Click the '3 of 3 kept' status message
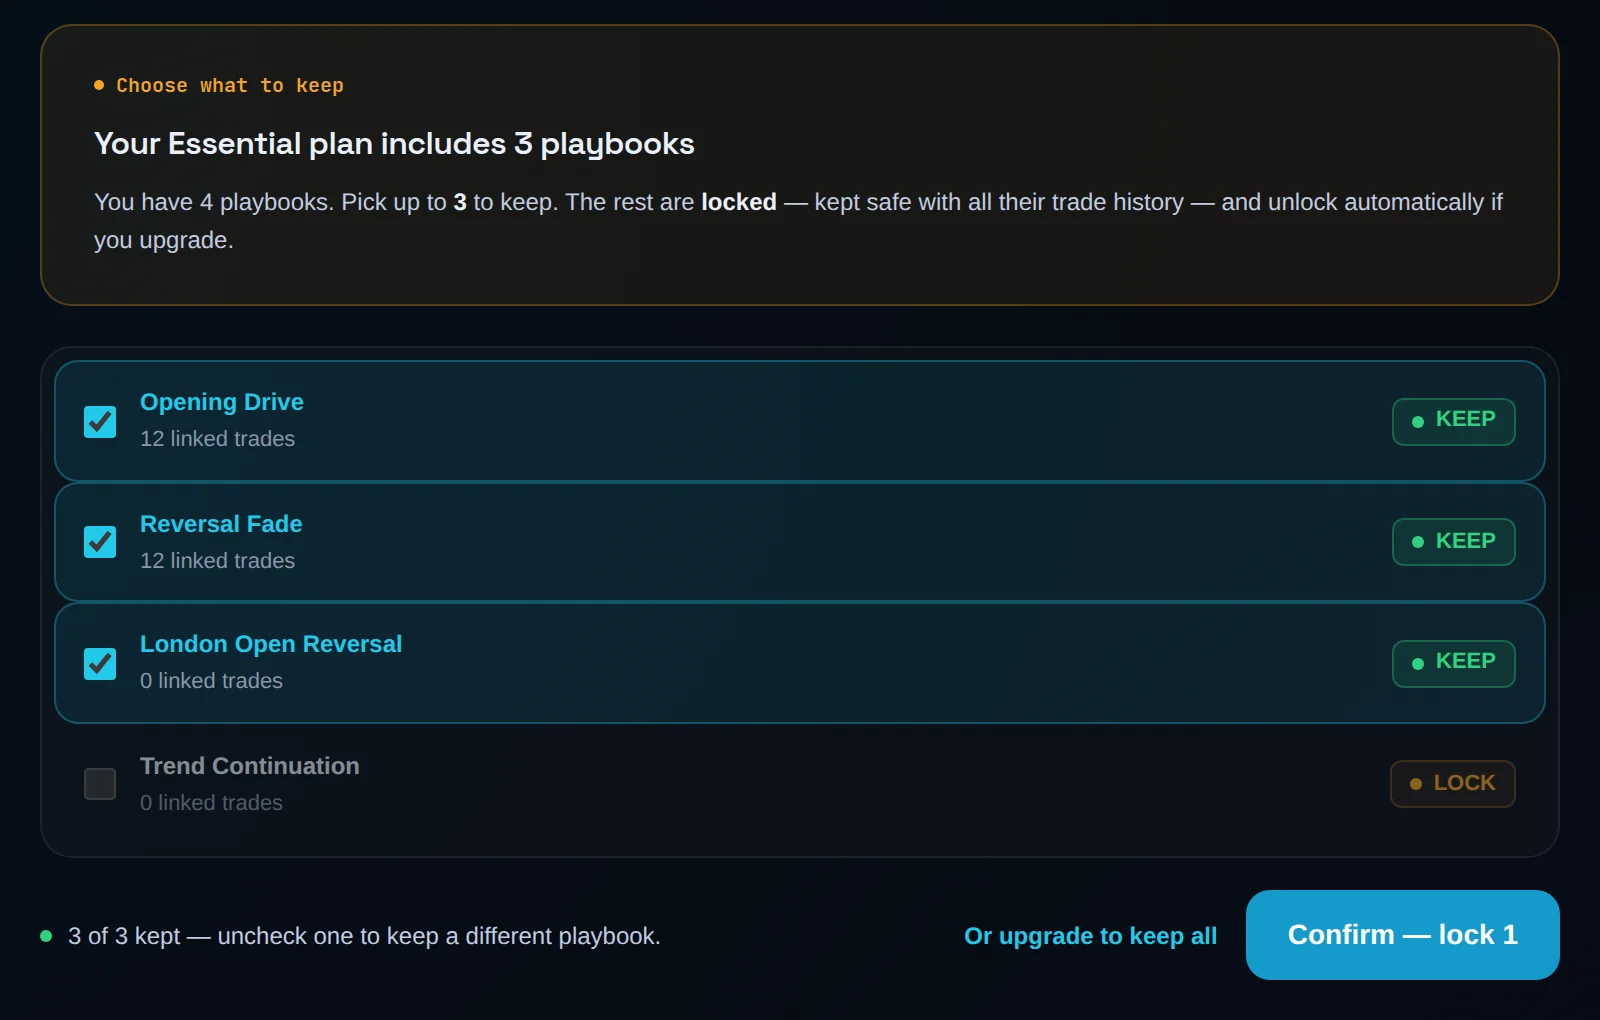The height and width of the screenshot is (1020, 1600). [x=364, y=936]
